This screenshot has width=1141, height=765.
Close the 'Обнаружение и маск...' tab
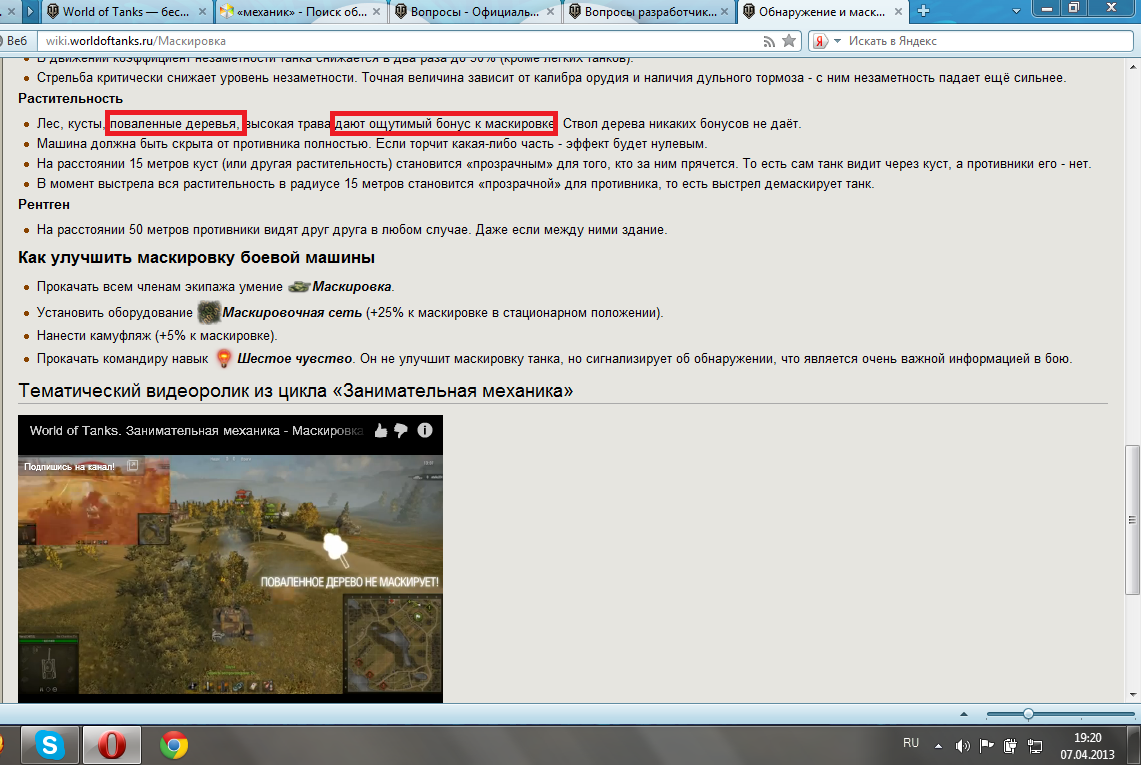coord(898,12)
